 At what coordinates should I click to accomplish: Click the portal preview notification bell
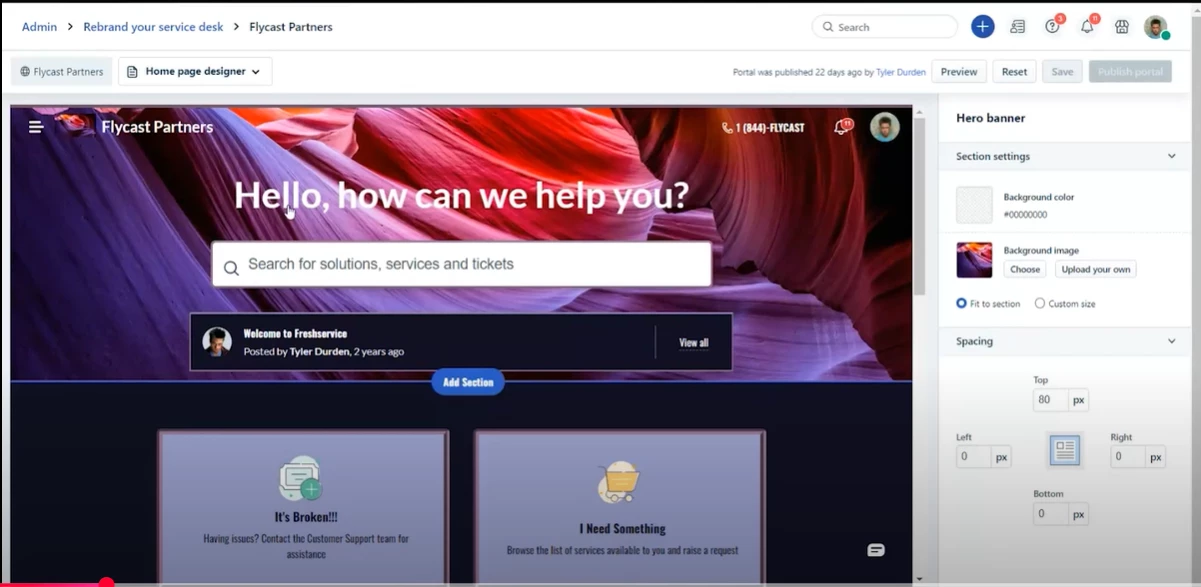pyautogui.click(x=842, y=127)
